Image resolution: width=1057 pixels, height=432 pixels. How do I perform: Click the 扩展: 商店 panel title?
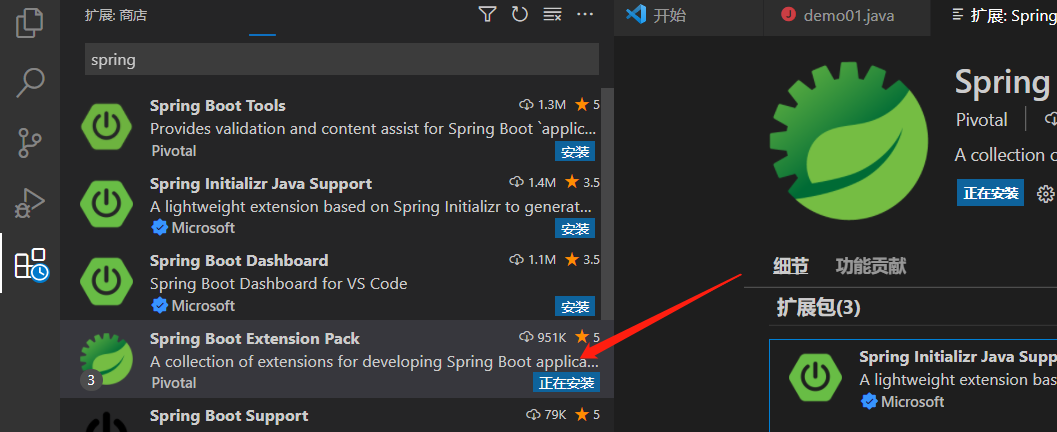116,15
